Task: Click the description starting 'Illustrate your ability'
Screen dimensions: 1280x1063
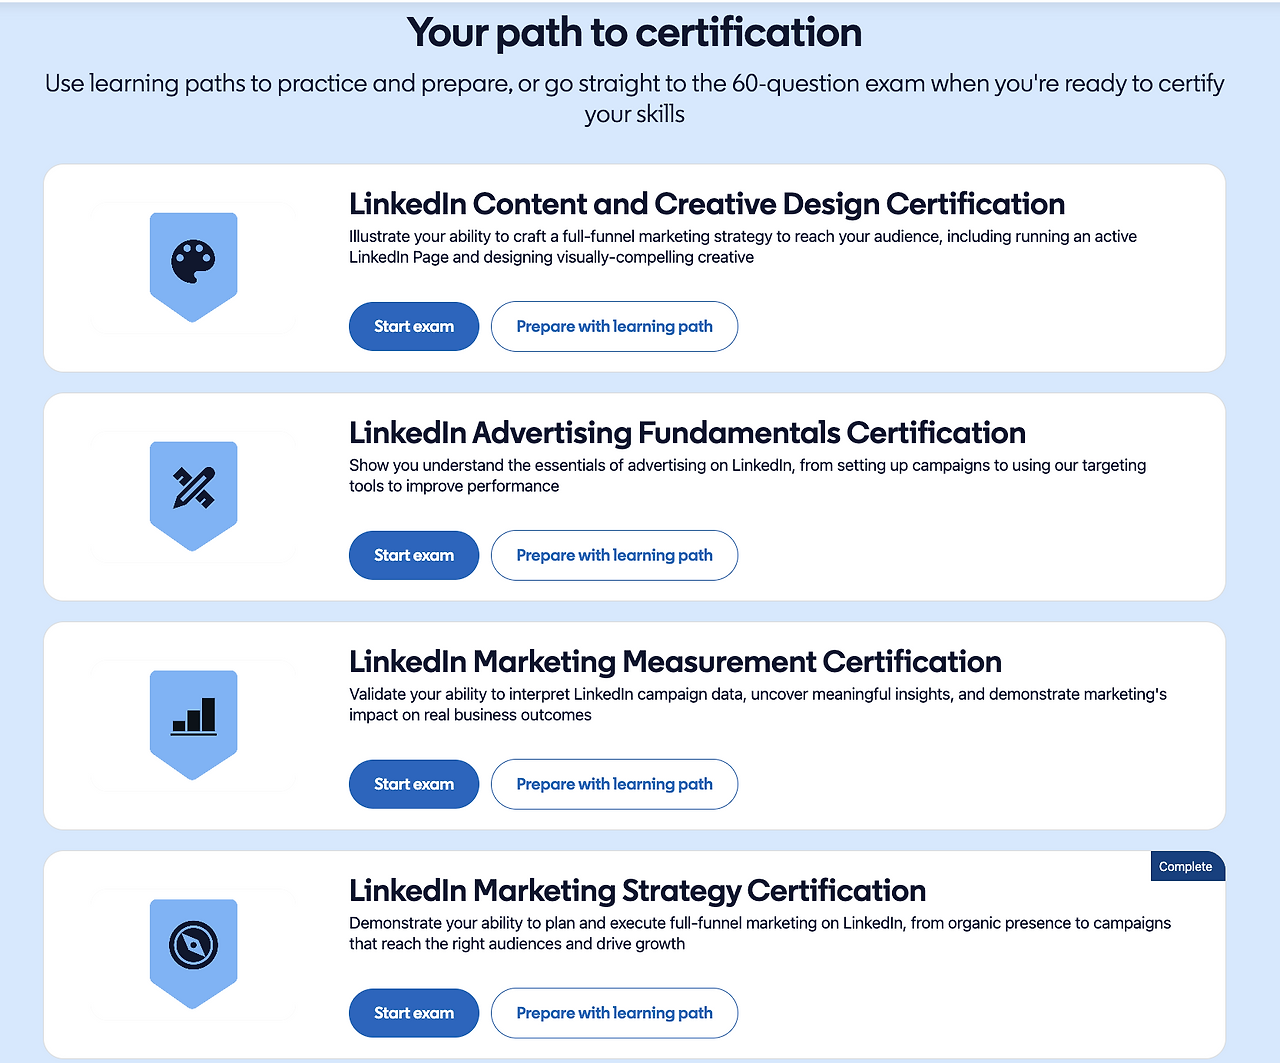Action: (743, 247)
